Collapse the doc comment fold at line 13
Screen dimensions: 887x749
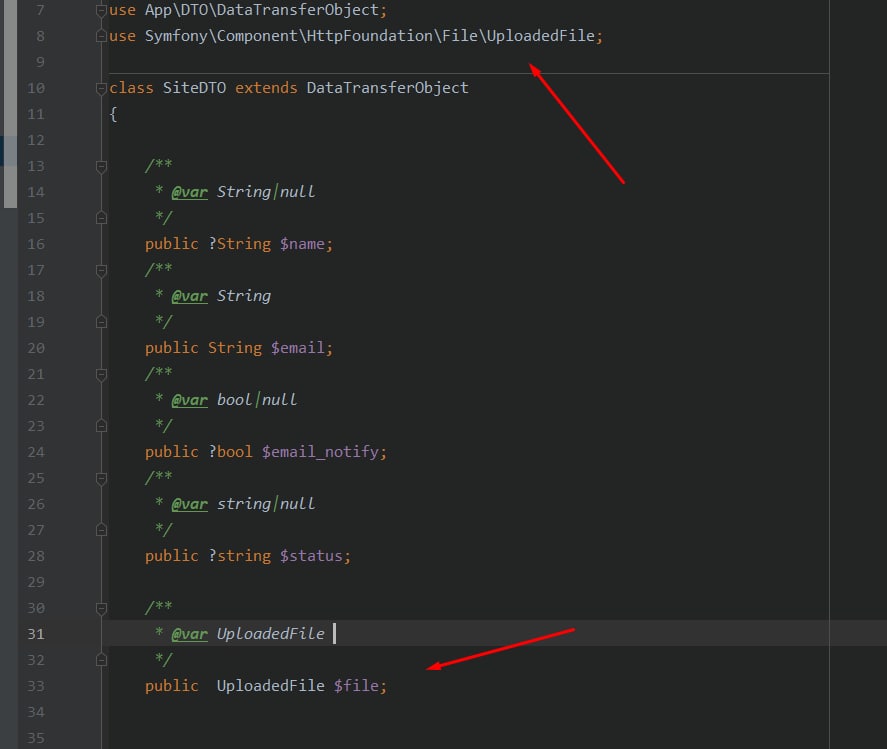(x=101, y=166)
